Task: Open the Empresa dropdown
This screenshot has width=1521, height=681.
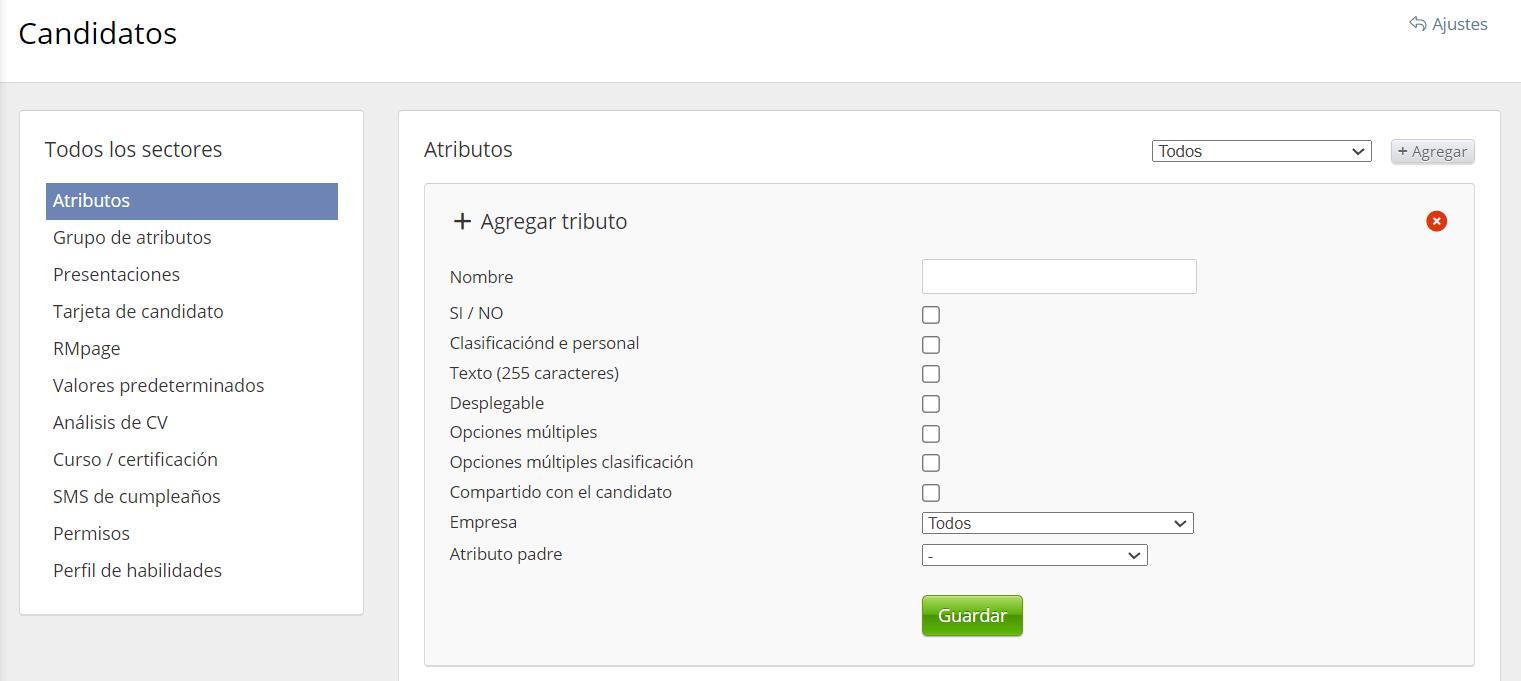Action: pos(1057,523)
